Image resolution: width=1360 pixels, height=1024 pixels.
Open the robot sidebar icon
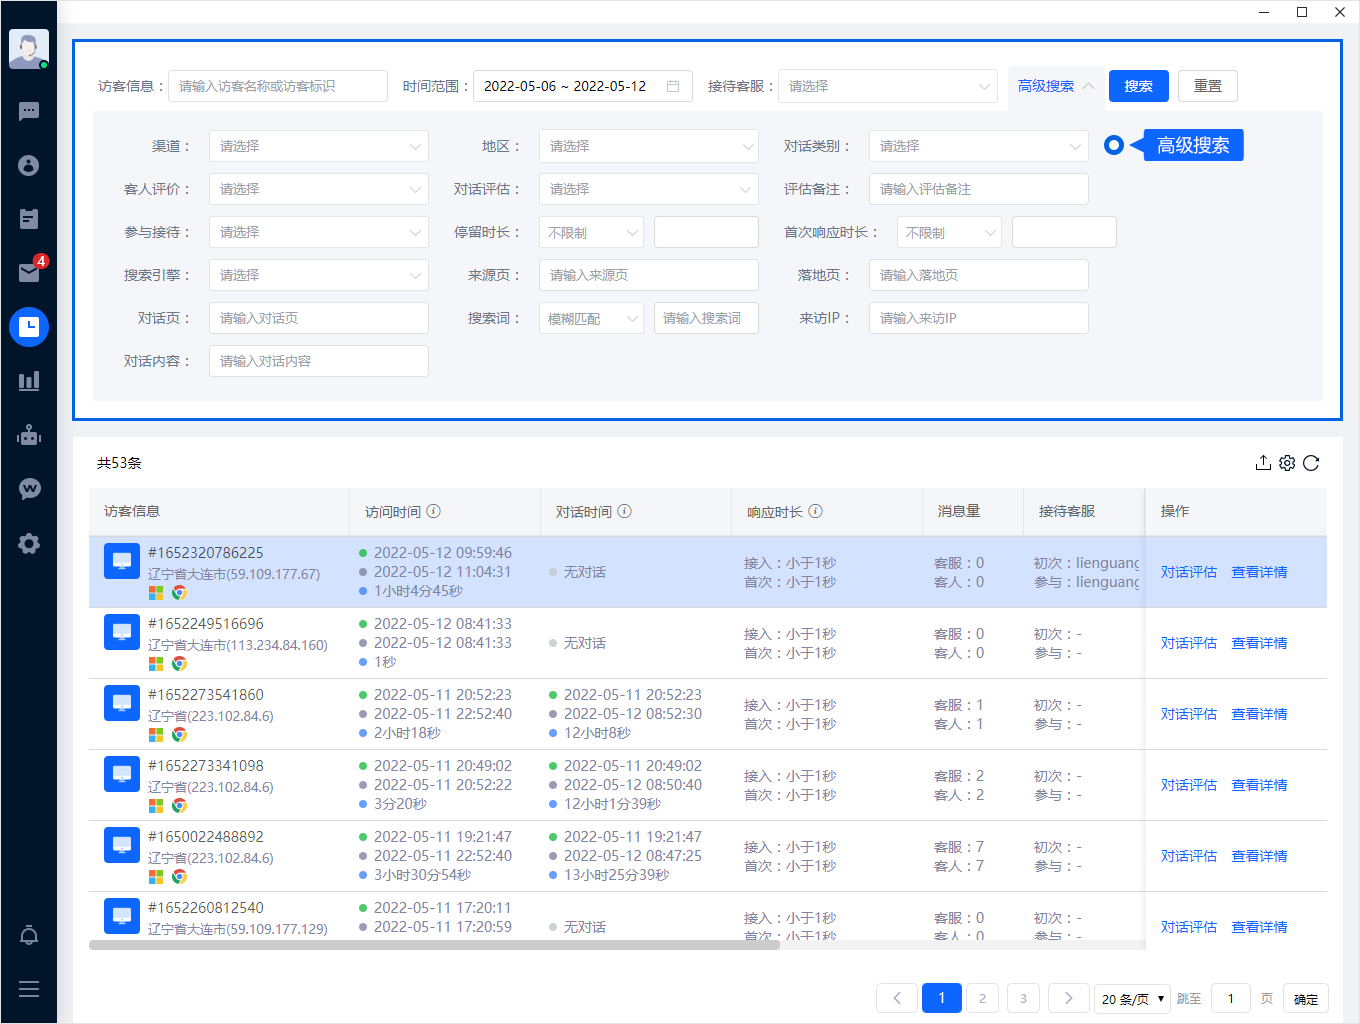(29, 435)
